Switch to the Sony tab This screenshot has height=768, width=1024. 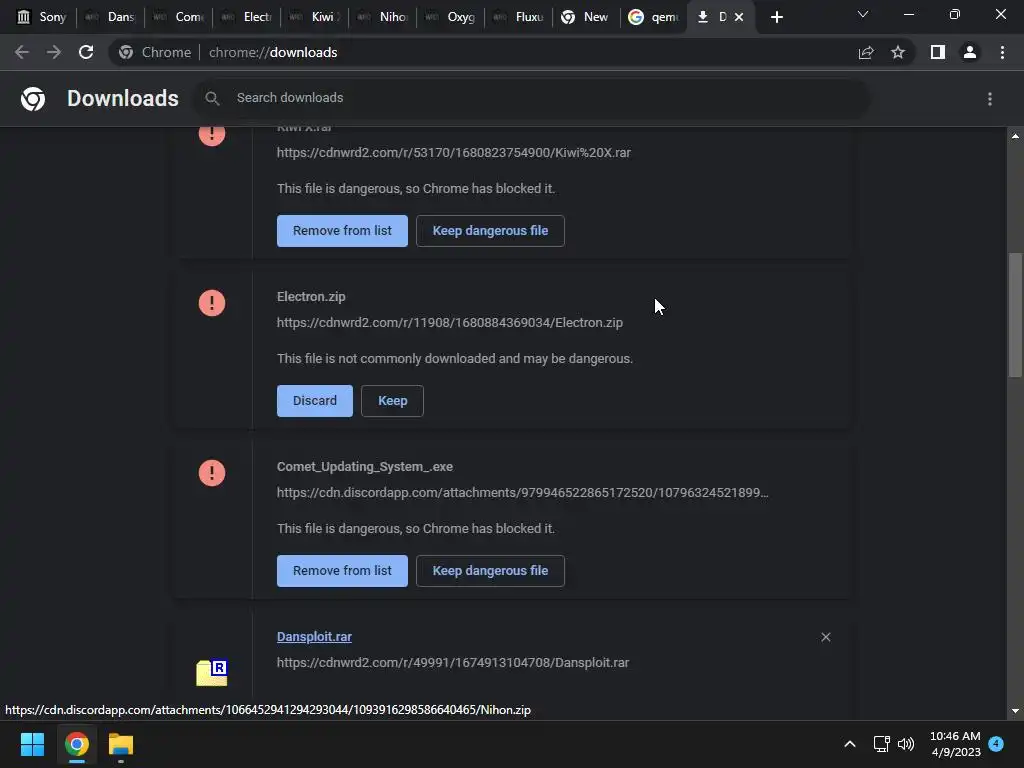41,17
